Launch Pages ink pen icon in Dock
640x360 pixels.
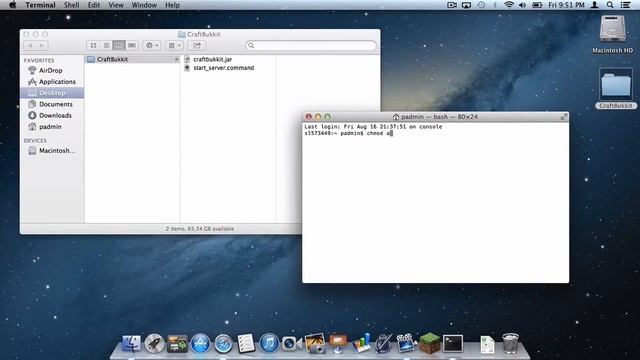pos(383,343)
